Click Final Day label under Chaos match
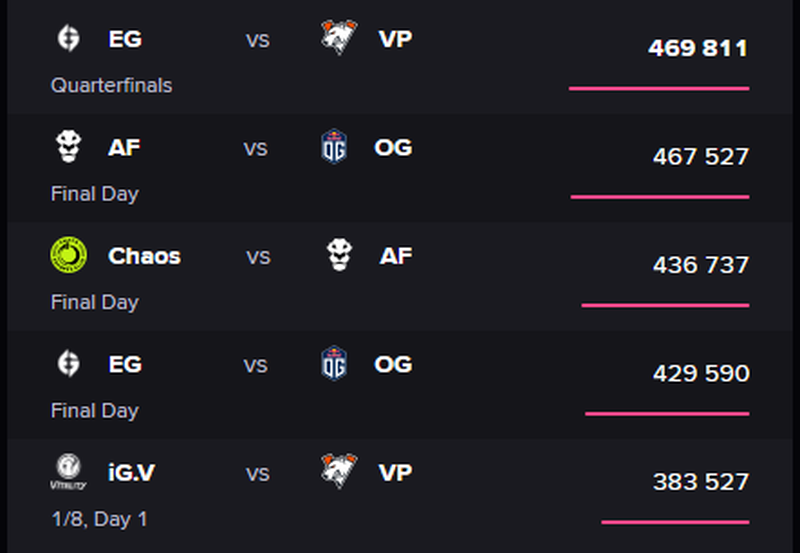 (x=95, y=302)
